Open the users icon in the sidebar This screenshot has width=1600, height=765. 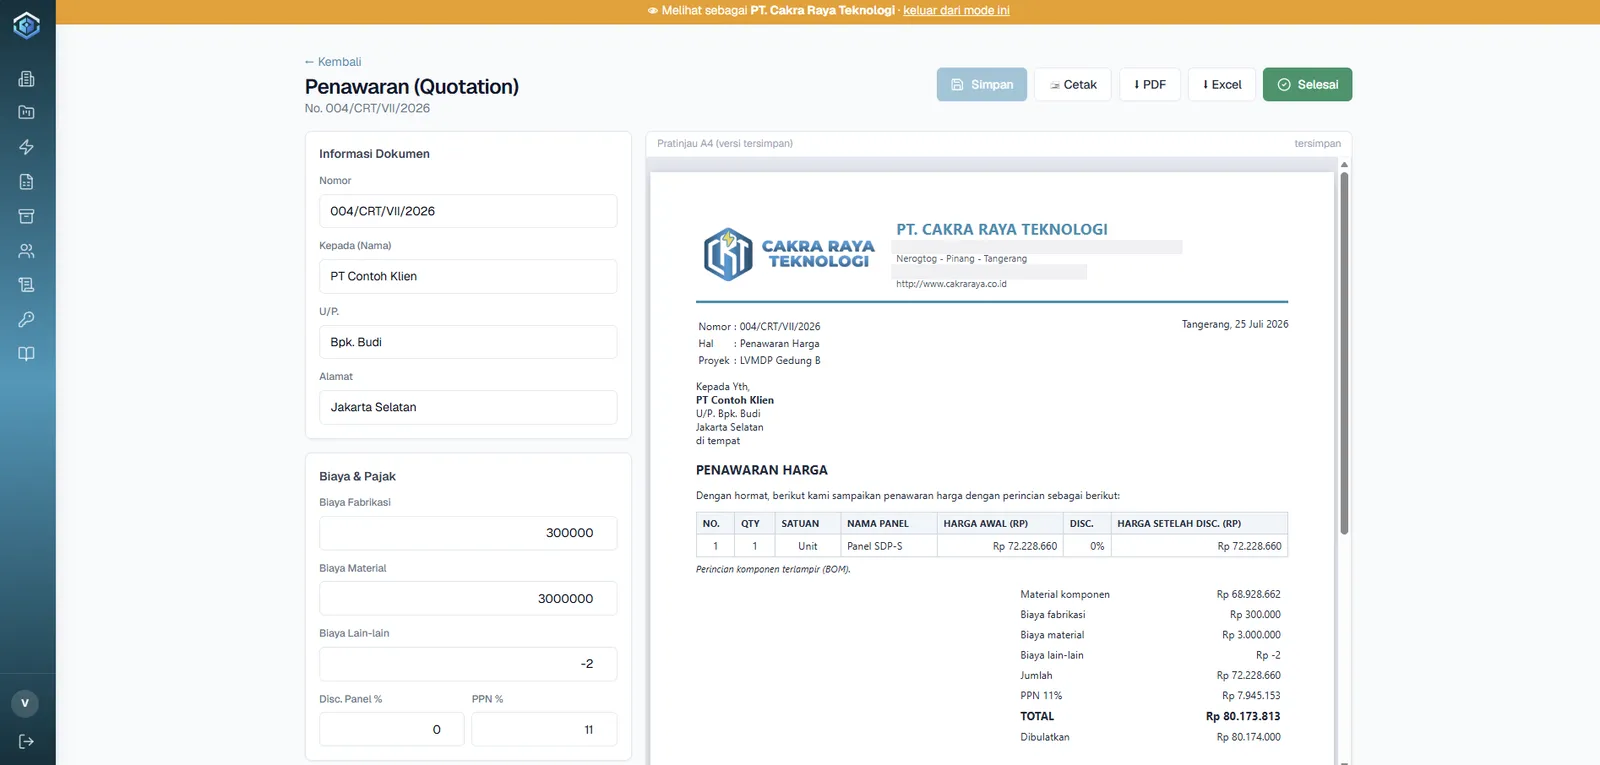[x=27, y=251]
